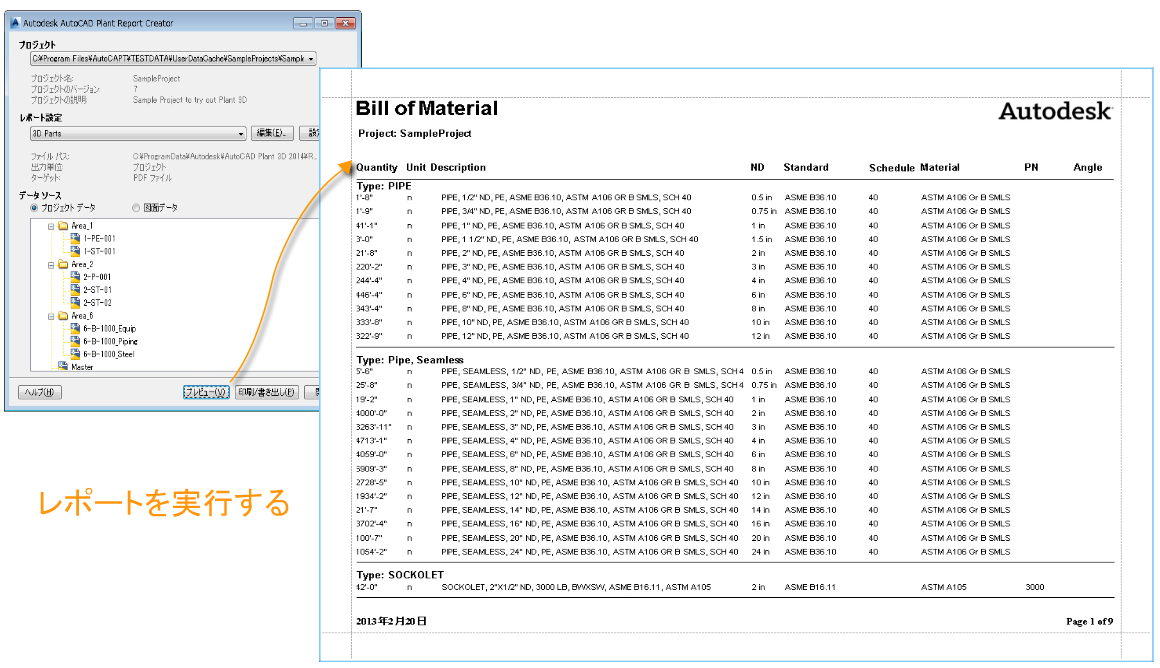Click the 印刷/書き出し(P) button

click(x=266, y=392)
